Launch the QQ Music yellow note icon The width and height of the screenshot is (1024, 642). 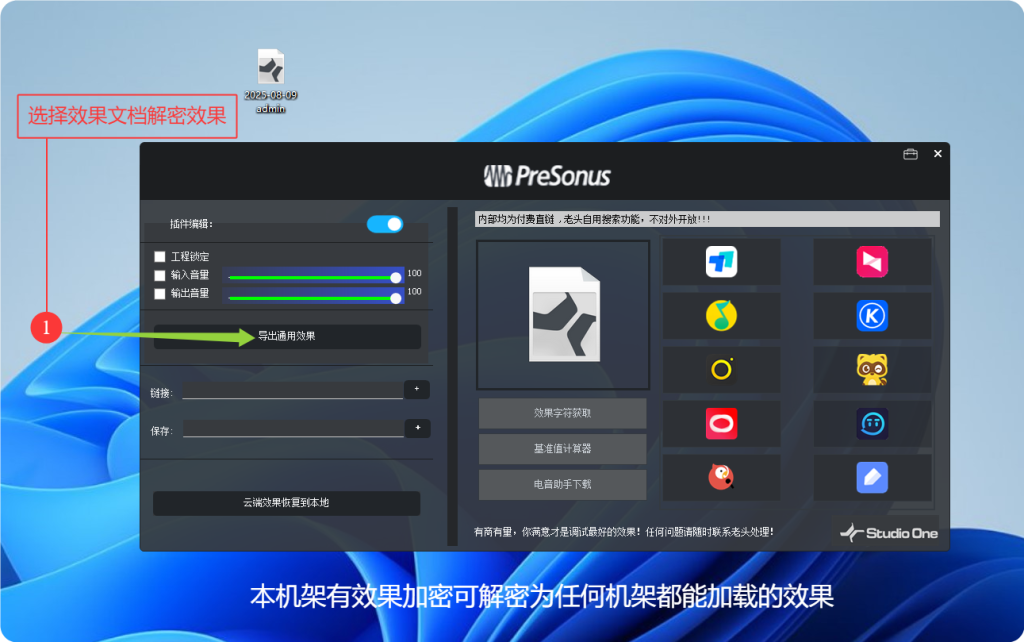point(721,315)
